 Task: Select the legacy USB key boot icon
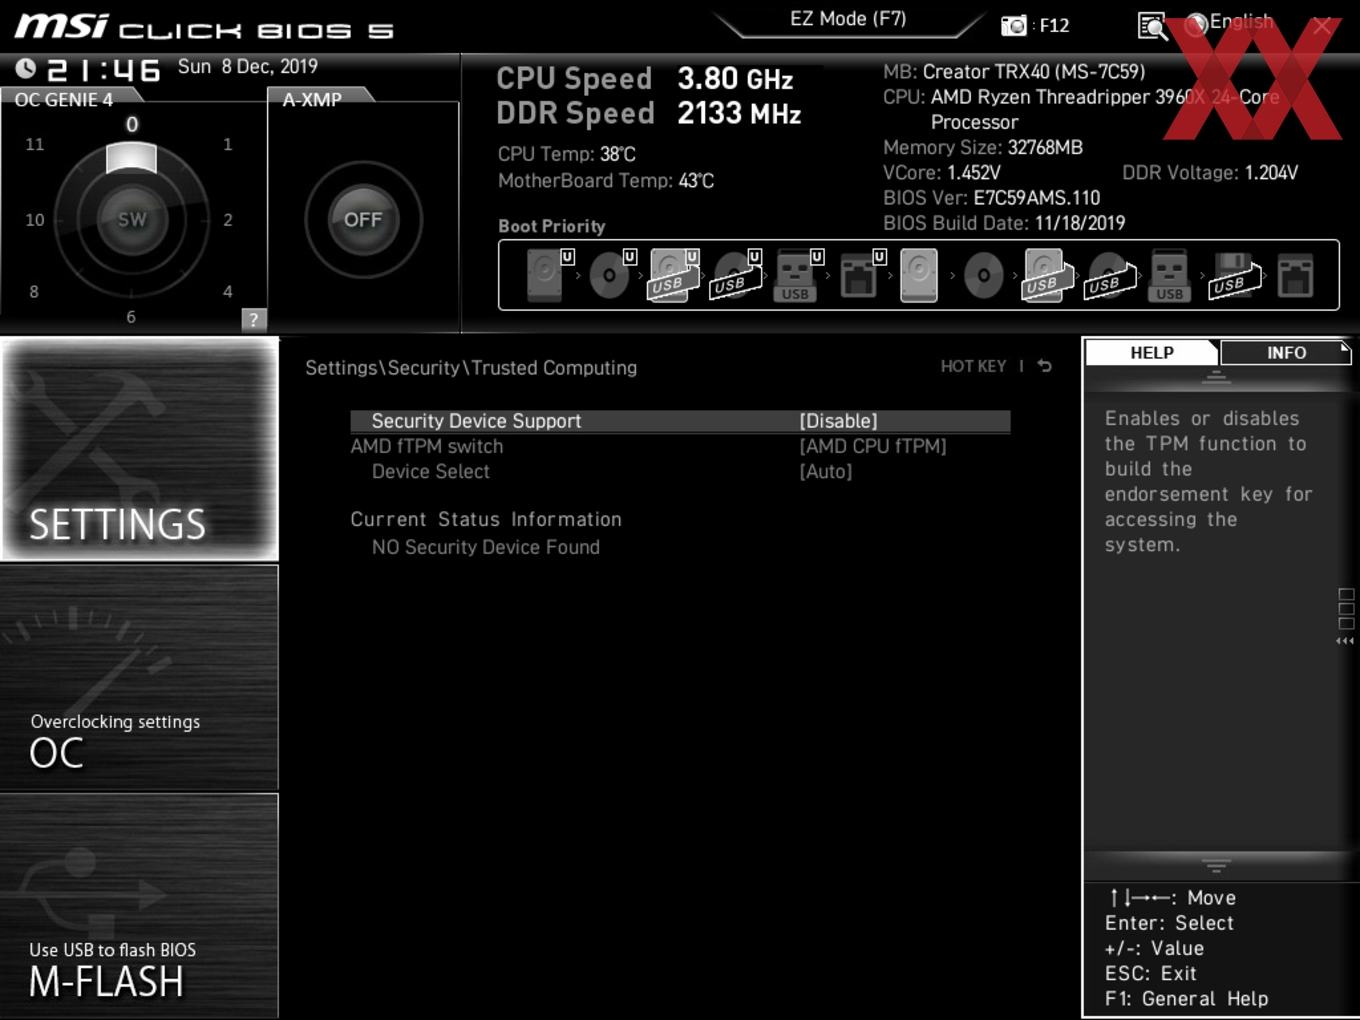pyautogui.click(x=1169, y=275)
